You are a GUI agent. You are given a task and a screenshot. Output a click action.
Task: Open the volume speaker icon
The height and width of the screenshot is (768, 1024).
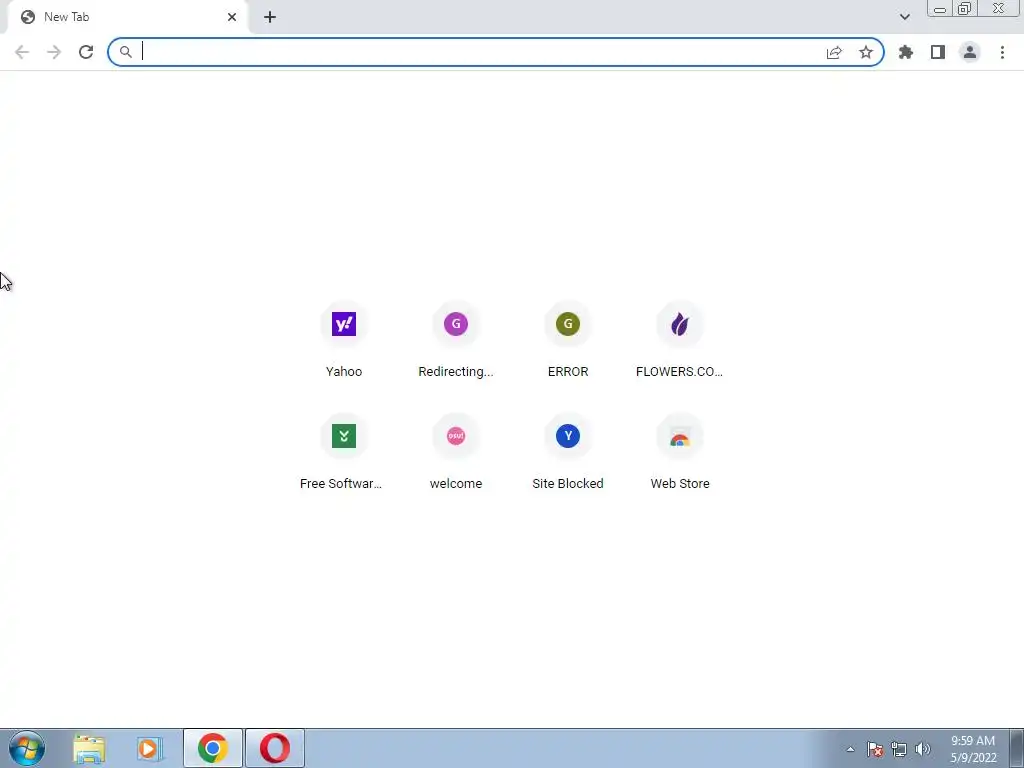tap(923, 749)
